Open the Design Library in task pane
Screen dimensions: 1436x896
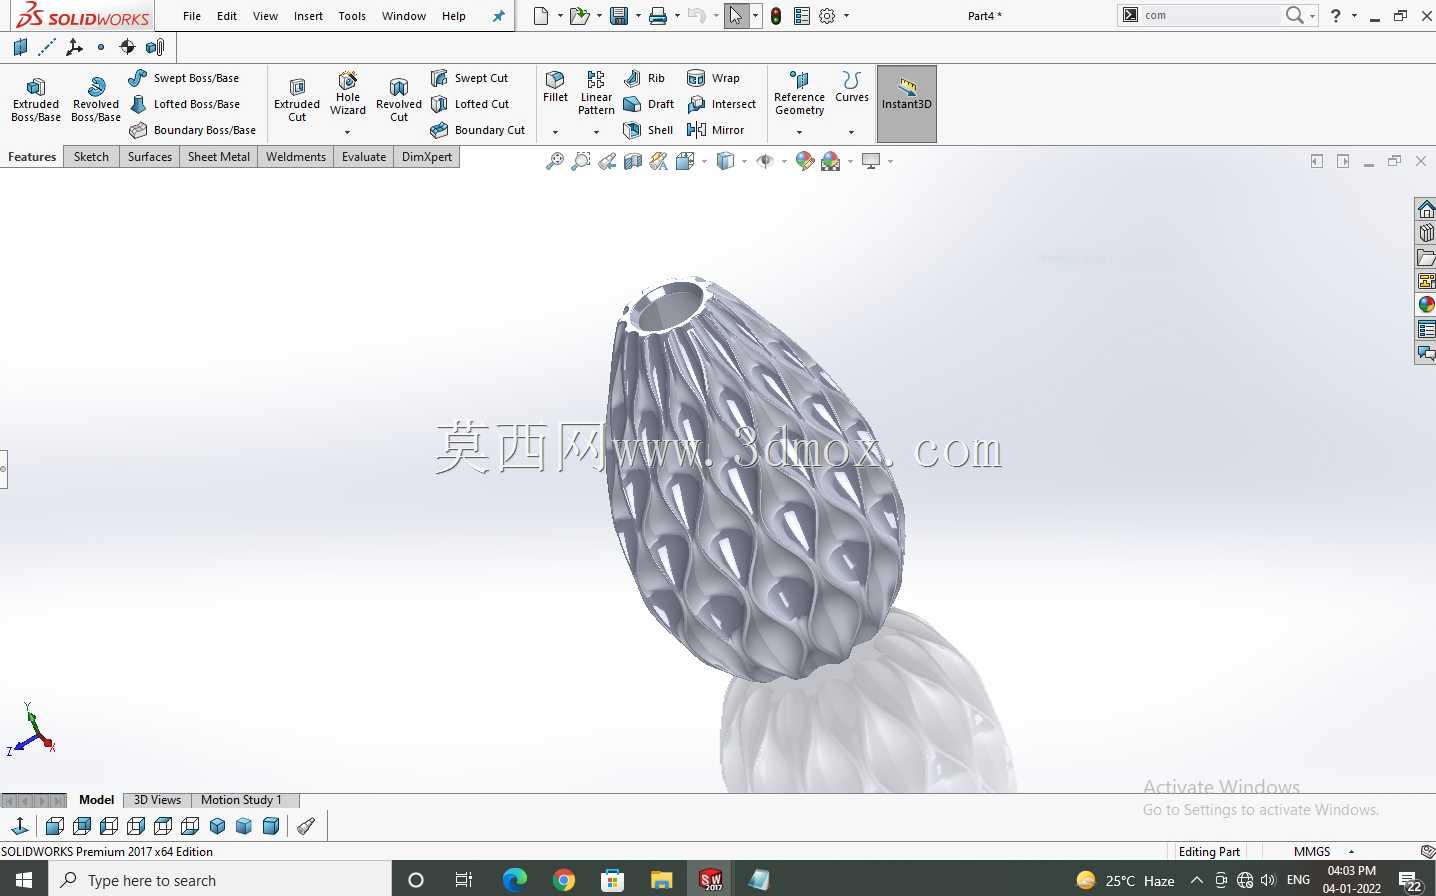point(1426,233)
